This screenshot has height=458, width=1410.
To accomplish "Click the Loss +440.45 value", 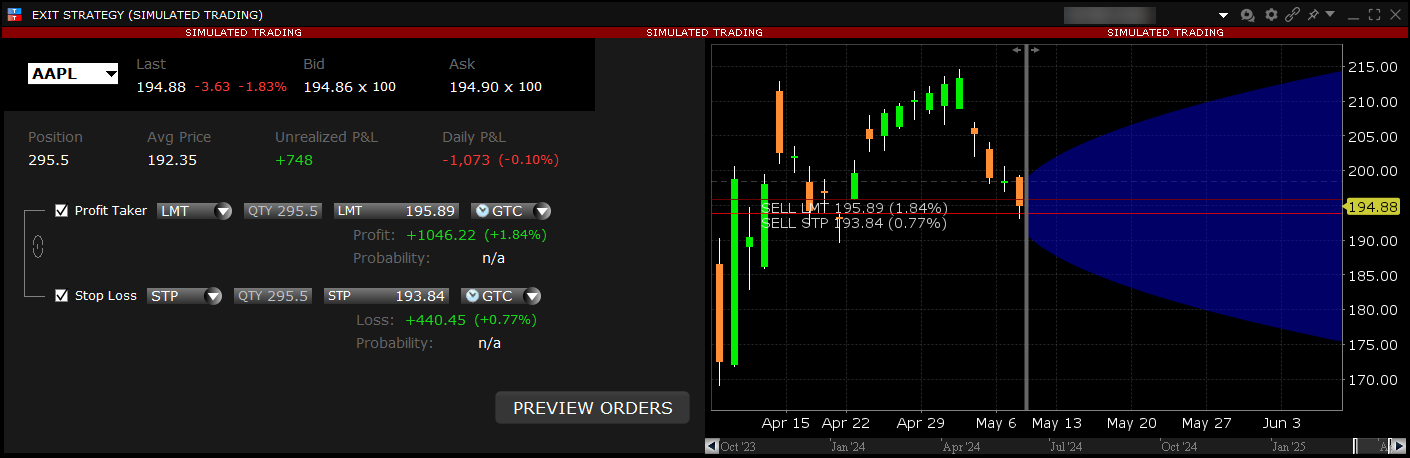I will pos(436,320).
